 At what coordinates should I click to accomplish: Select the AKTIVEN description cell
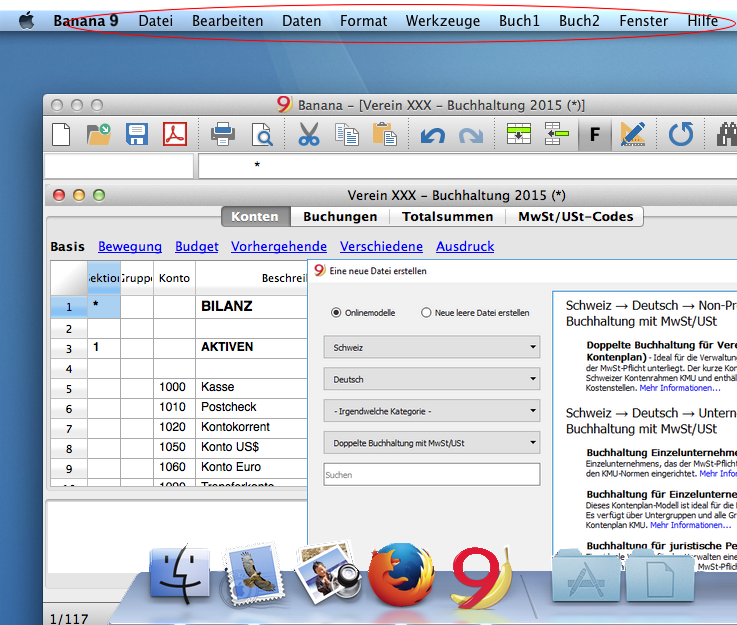(x=251, y=347)
